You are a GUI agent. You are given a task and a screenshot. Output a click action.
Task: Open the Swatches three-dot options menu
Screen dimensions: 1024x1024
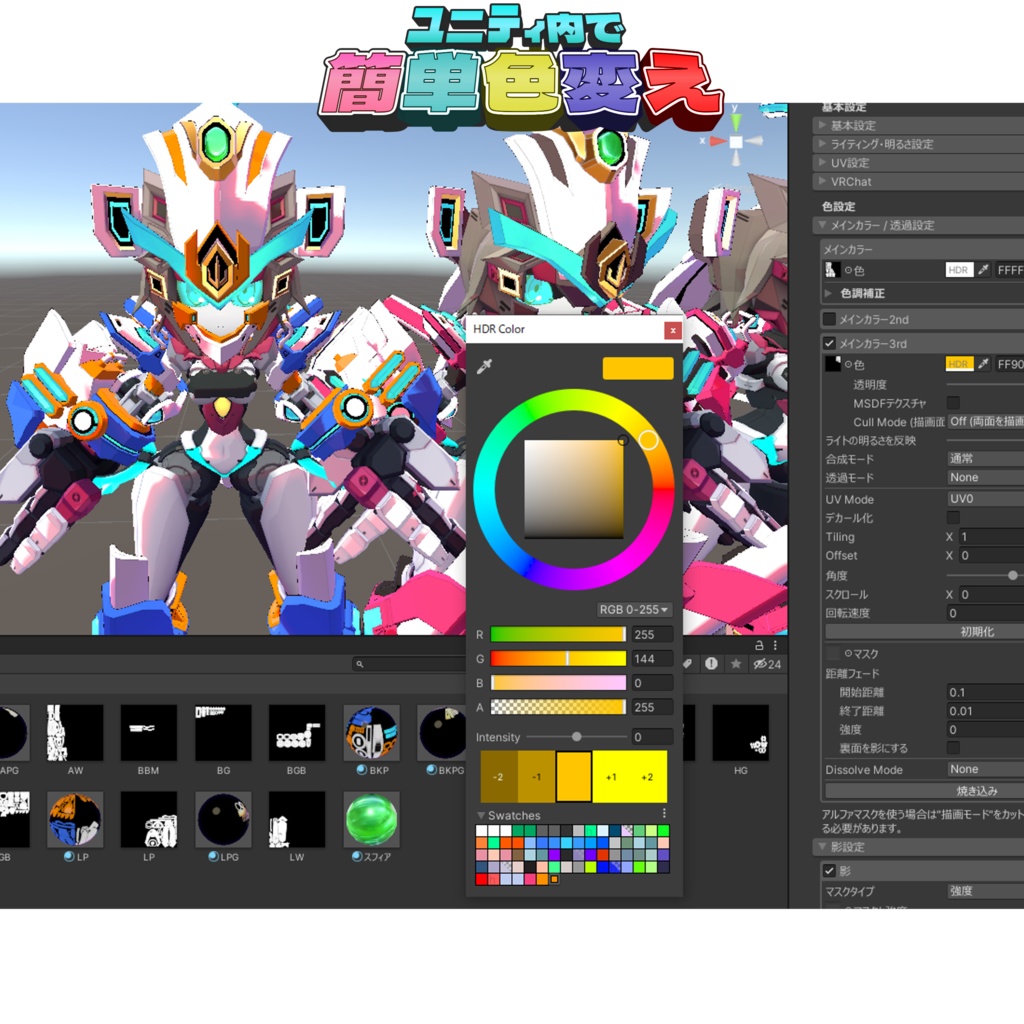[x=664, y=813]
